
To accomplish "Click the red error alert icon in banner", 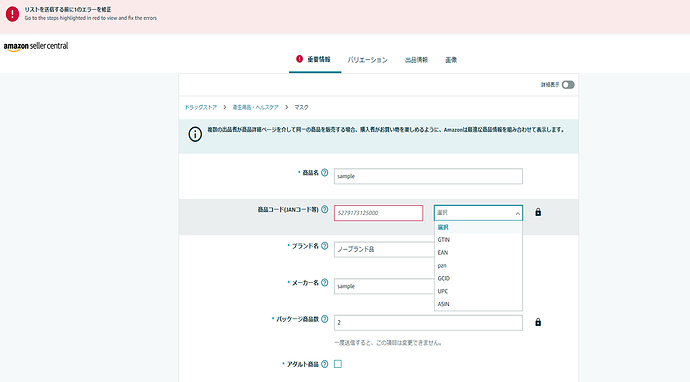I will 12,14.
